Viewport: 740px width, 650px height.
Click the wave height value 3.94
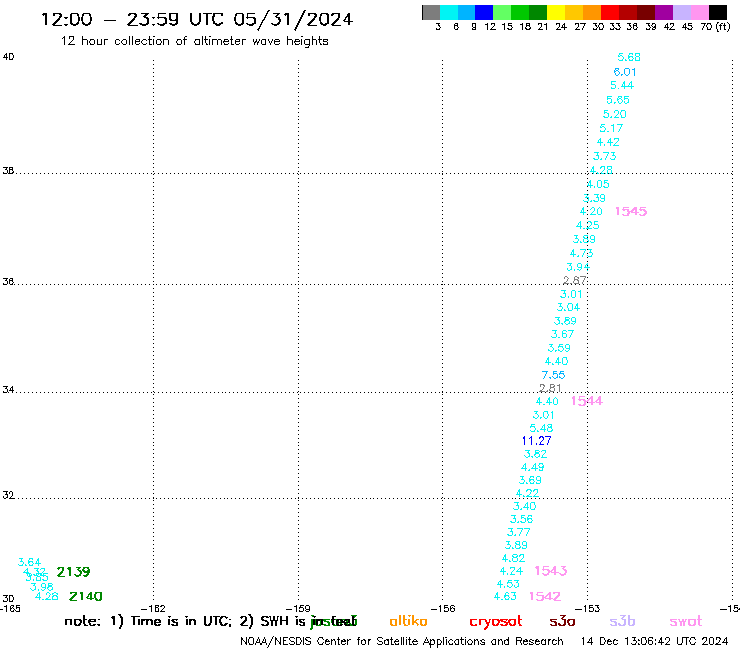pos(578,267)
